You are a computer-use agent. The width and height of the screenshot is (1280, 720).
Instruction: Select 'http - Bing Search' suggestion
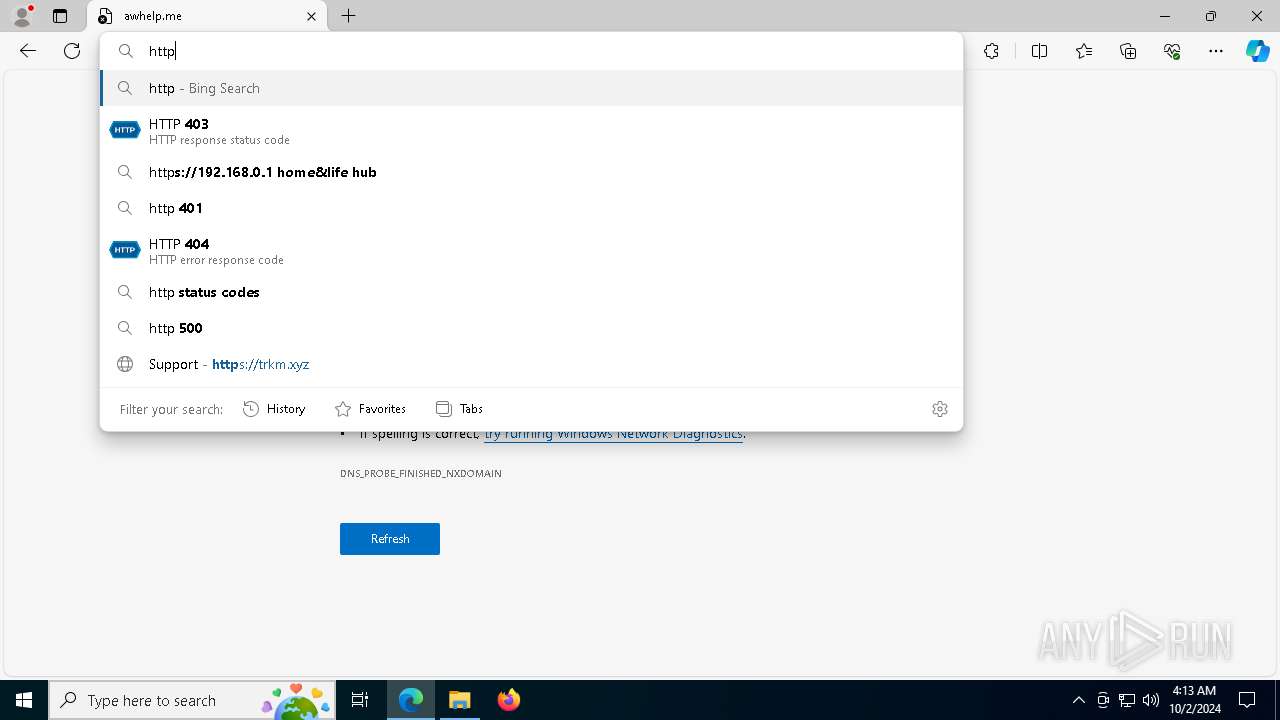tap(532, 88)
